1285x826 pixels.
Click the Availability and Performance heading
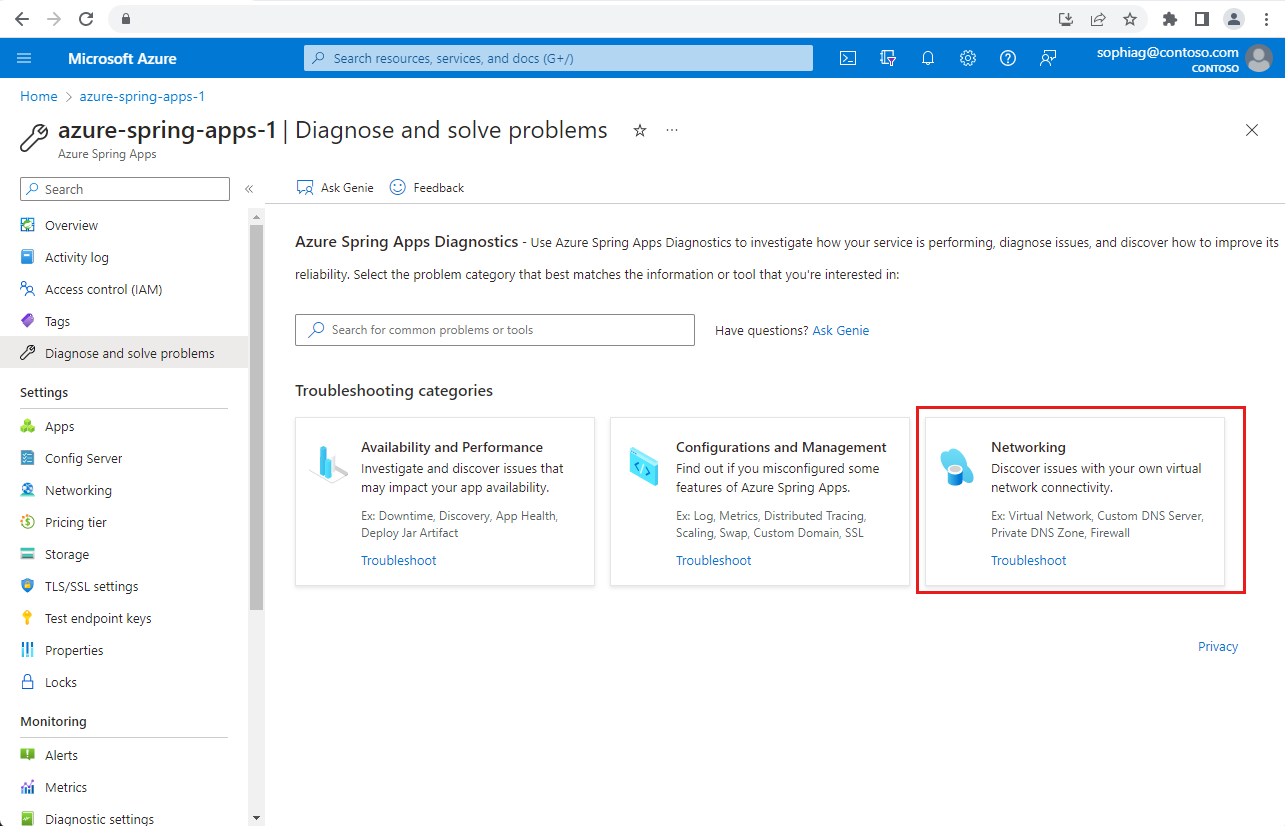[x=452, y=447]
